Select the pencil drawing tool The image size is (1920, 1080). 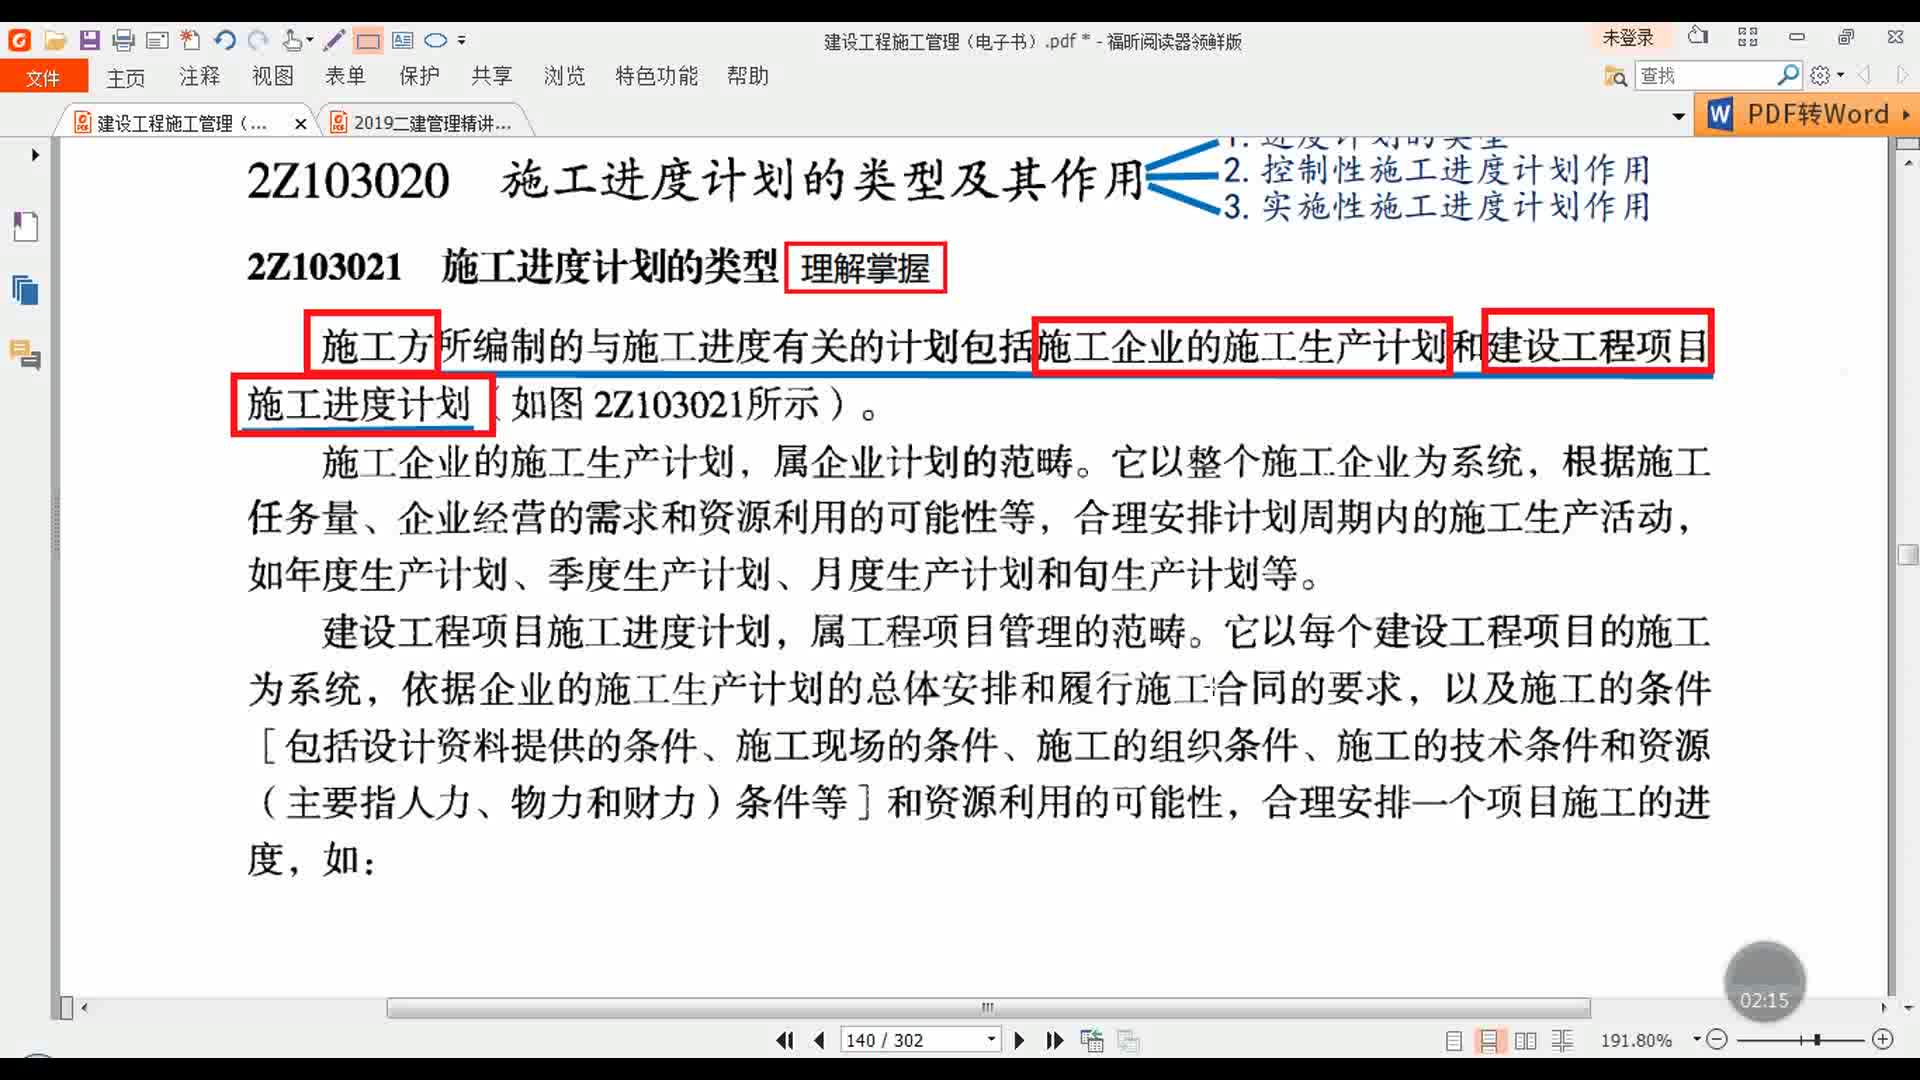(x=334, y=40)
